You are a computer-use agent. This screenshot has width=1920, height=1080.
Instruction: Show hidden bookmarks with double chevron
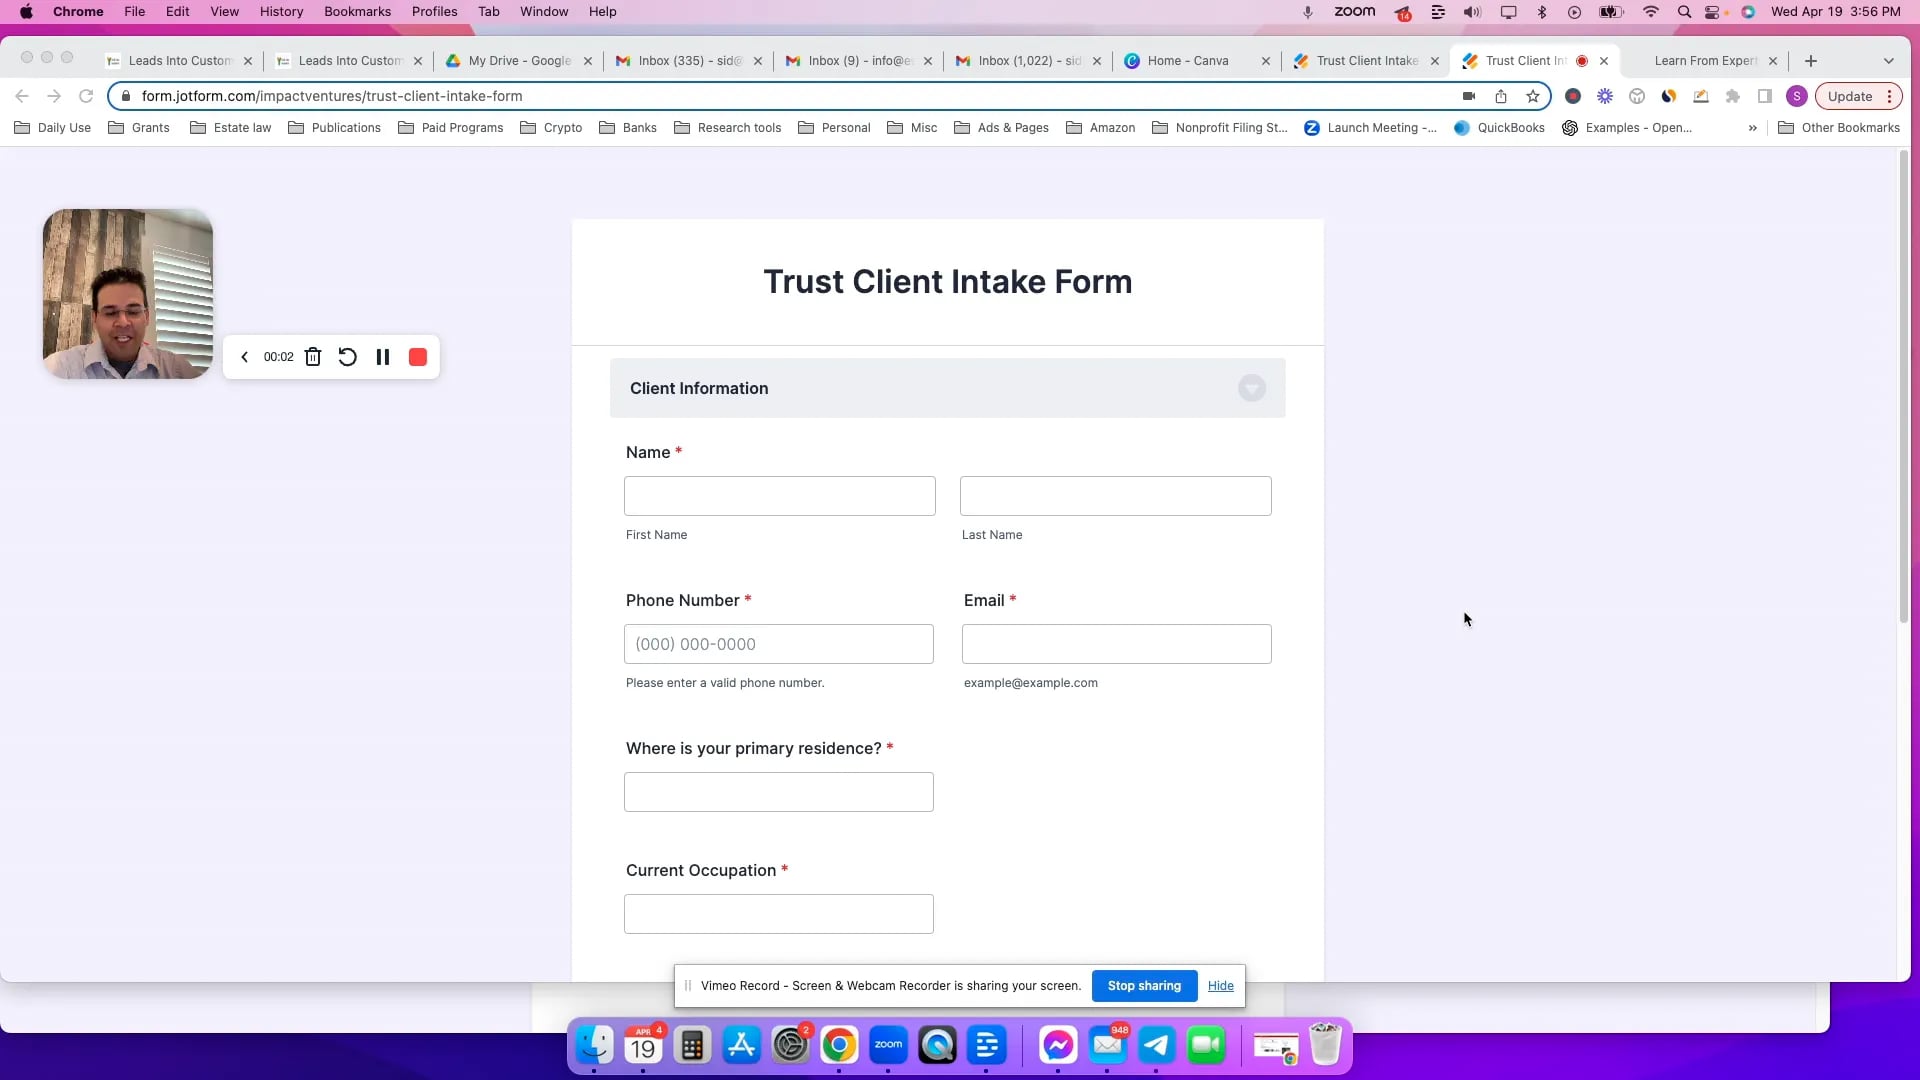[x=1752, y=128]
